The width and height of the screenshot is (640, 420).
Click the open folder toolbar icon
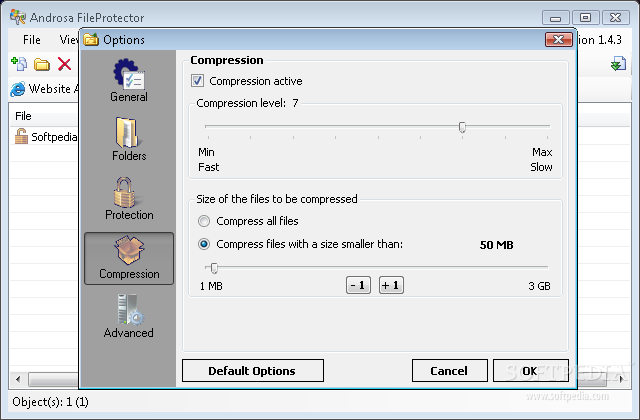pos(42,64)
